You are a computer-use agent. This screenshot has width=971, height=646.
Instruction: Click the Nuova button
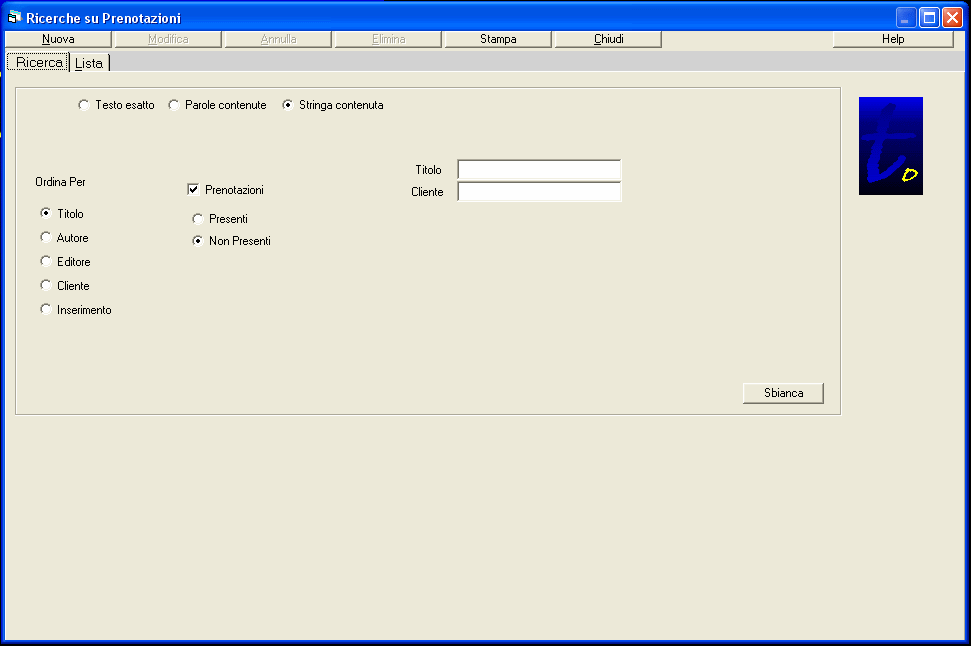tap(58, 39)
